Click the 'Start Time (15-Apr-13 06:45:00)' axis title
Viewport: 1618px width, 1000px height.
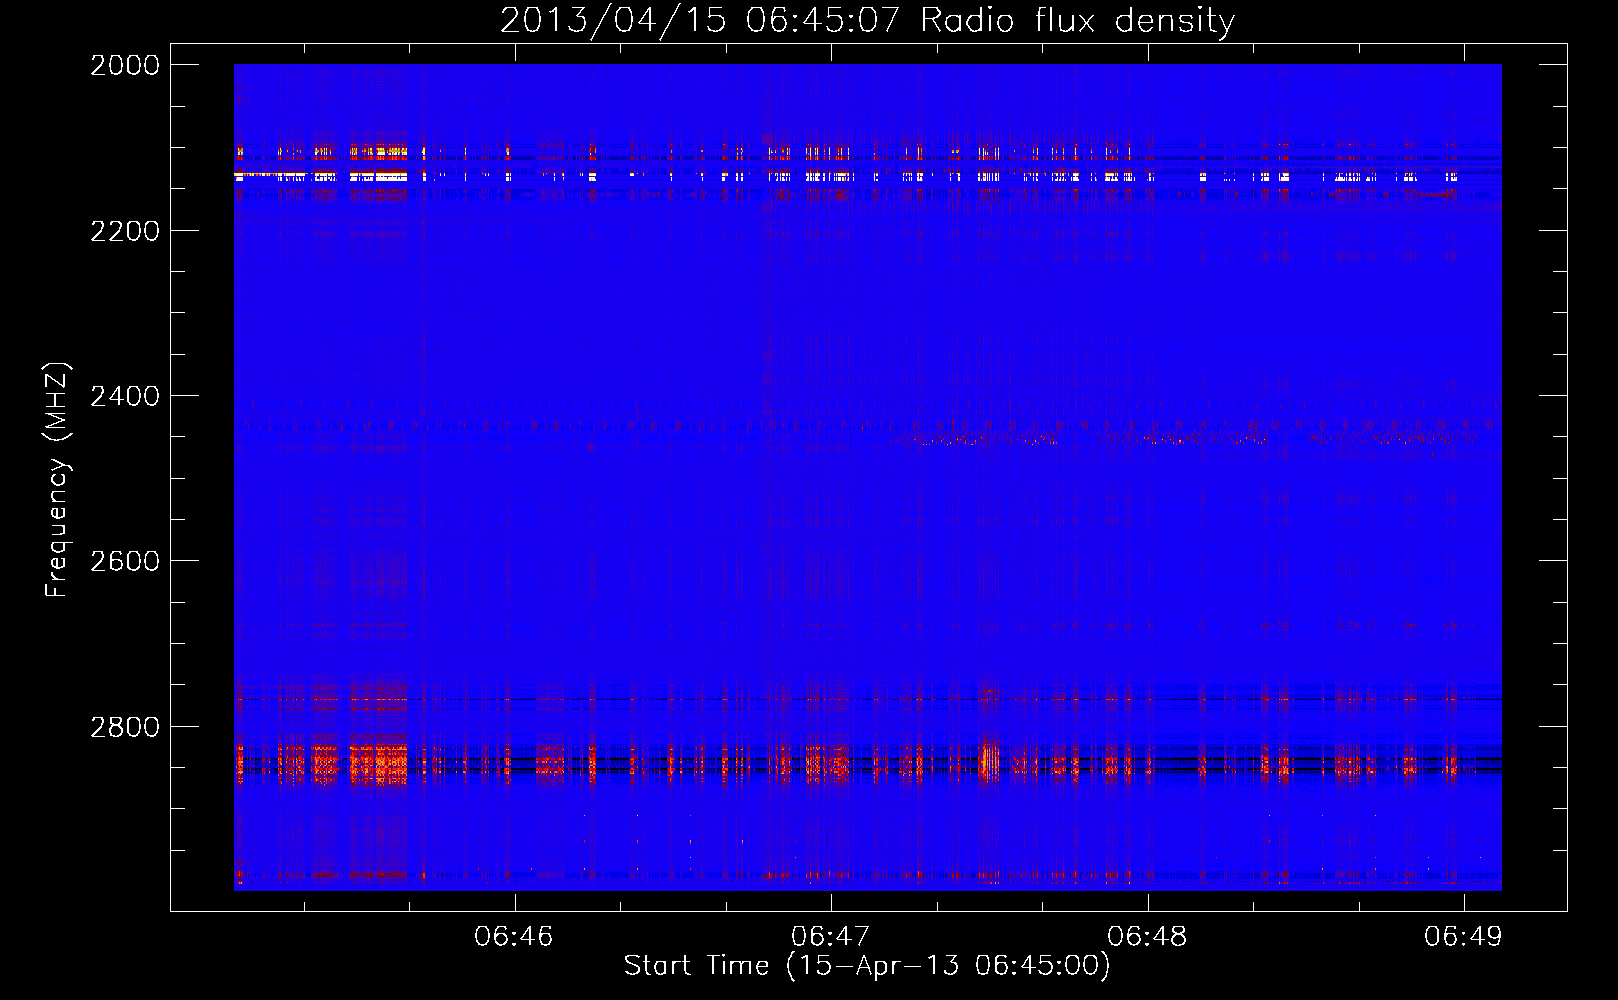[x=867, y=966]
